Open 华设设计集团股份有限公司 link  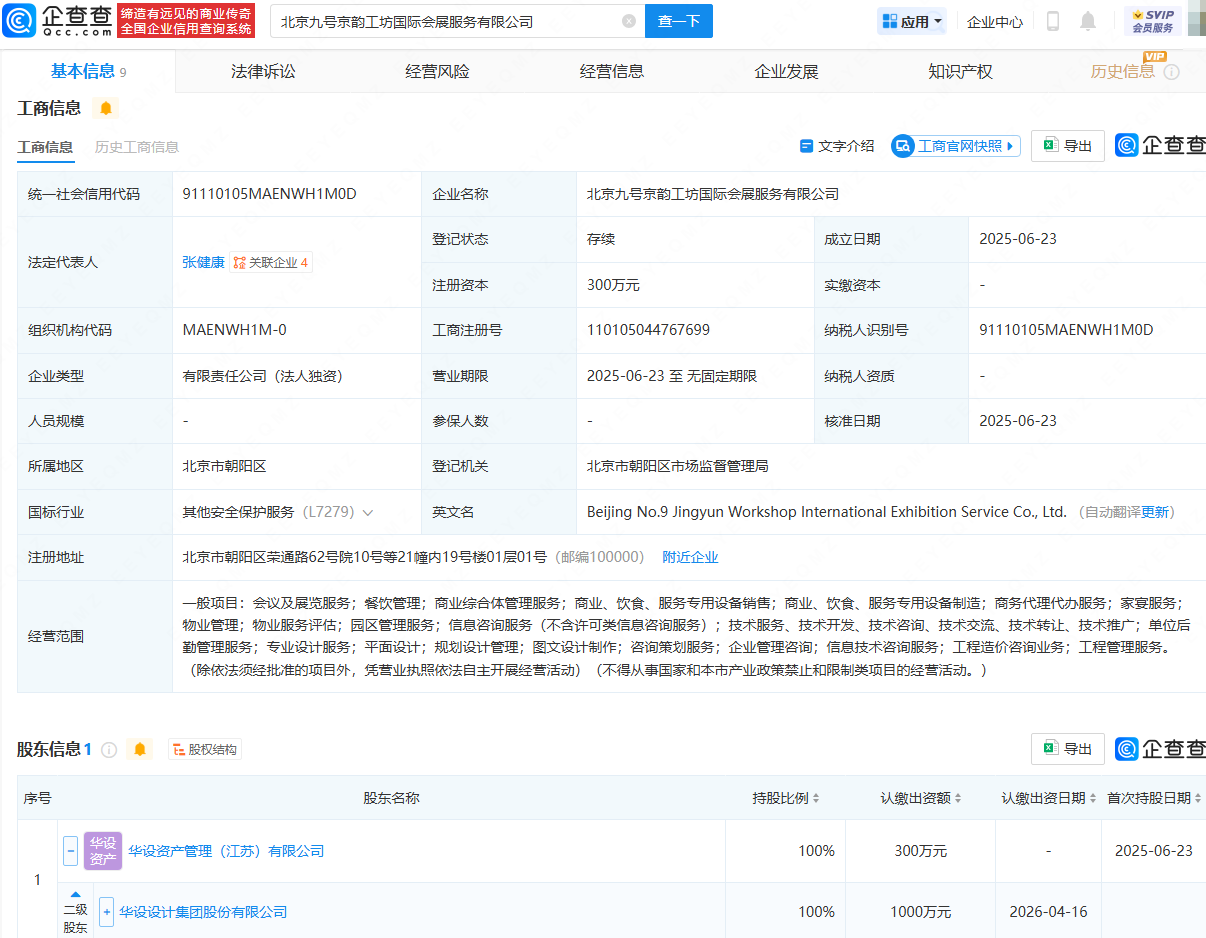tap(203, 912)
